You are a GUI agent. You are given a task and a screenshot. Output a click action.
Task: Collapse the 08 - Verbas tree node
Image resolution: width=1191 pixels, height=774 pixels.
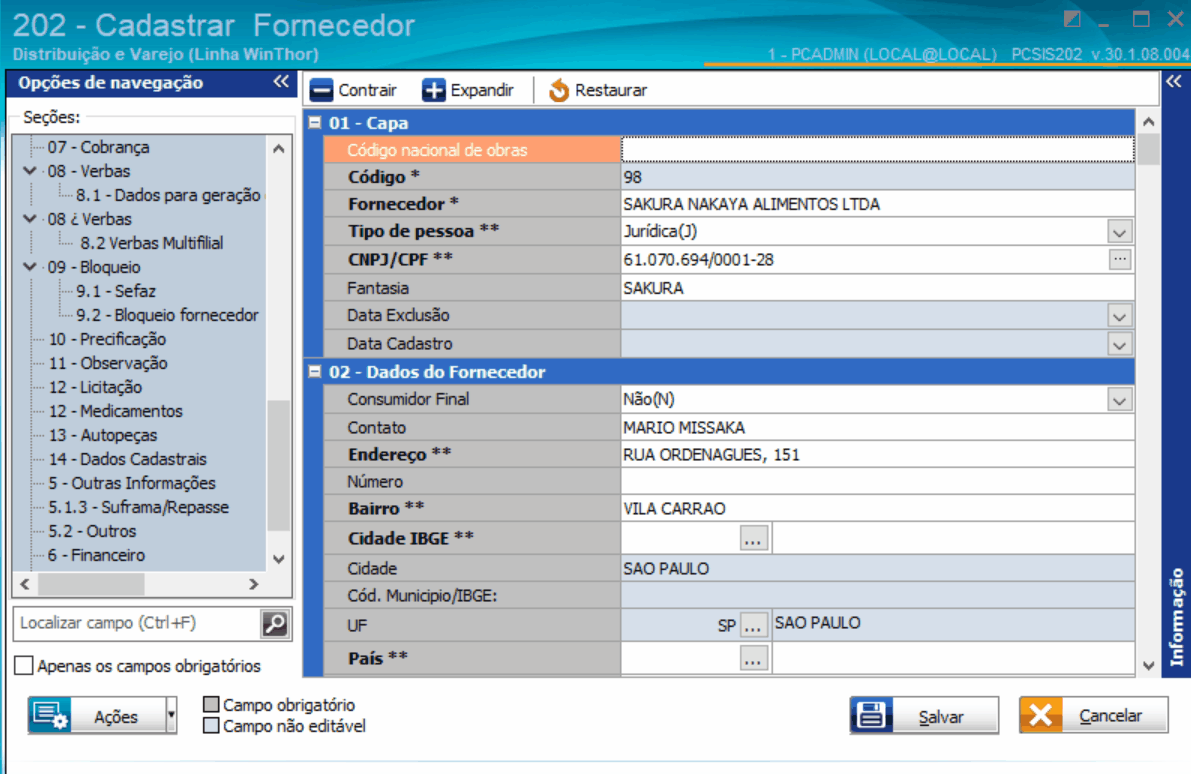[30, 171]
